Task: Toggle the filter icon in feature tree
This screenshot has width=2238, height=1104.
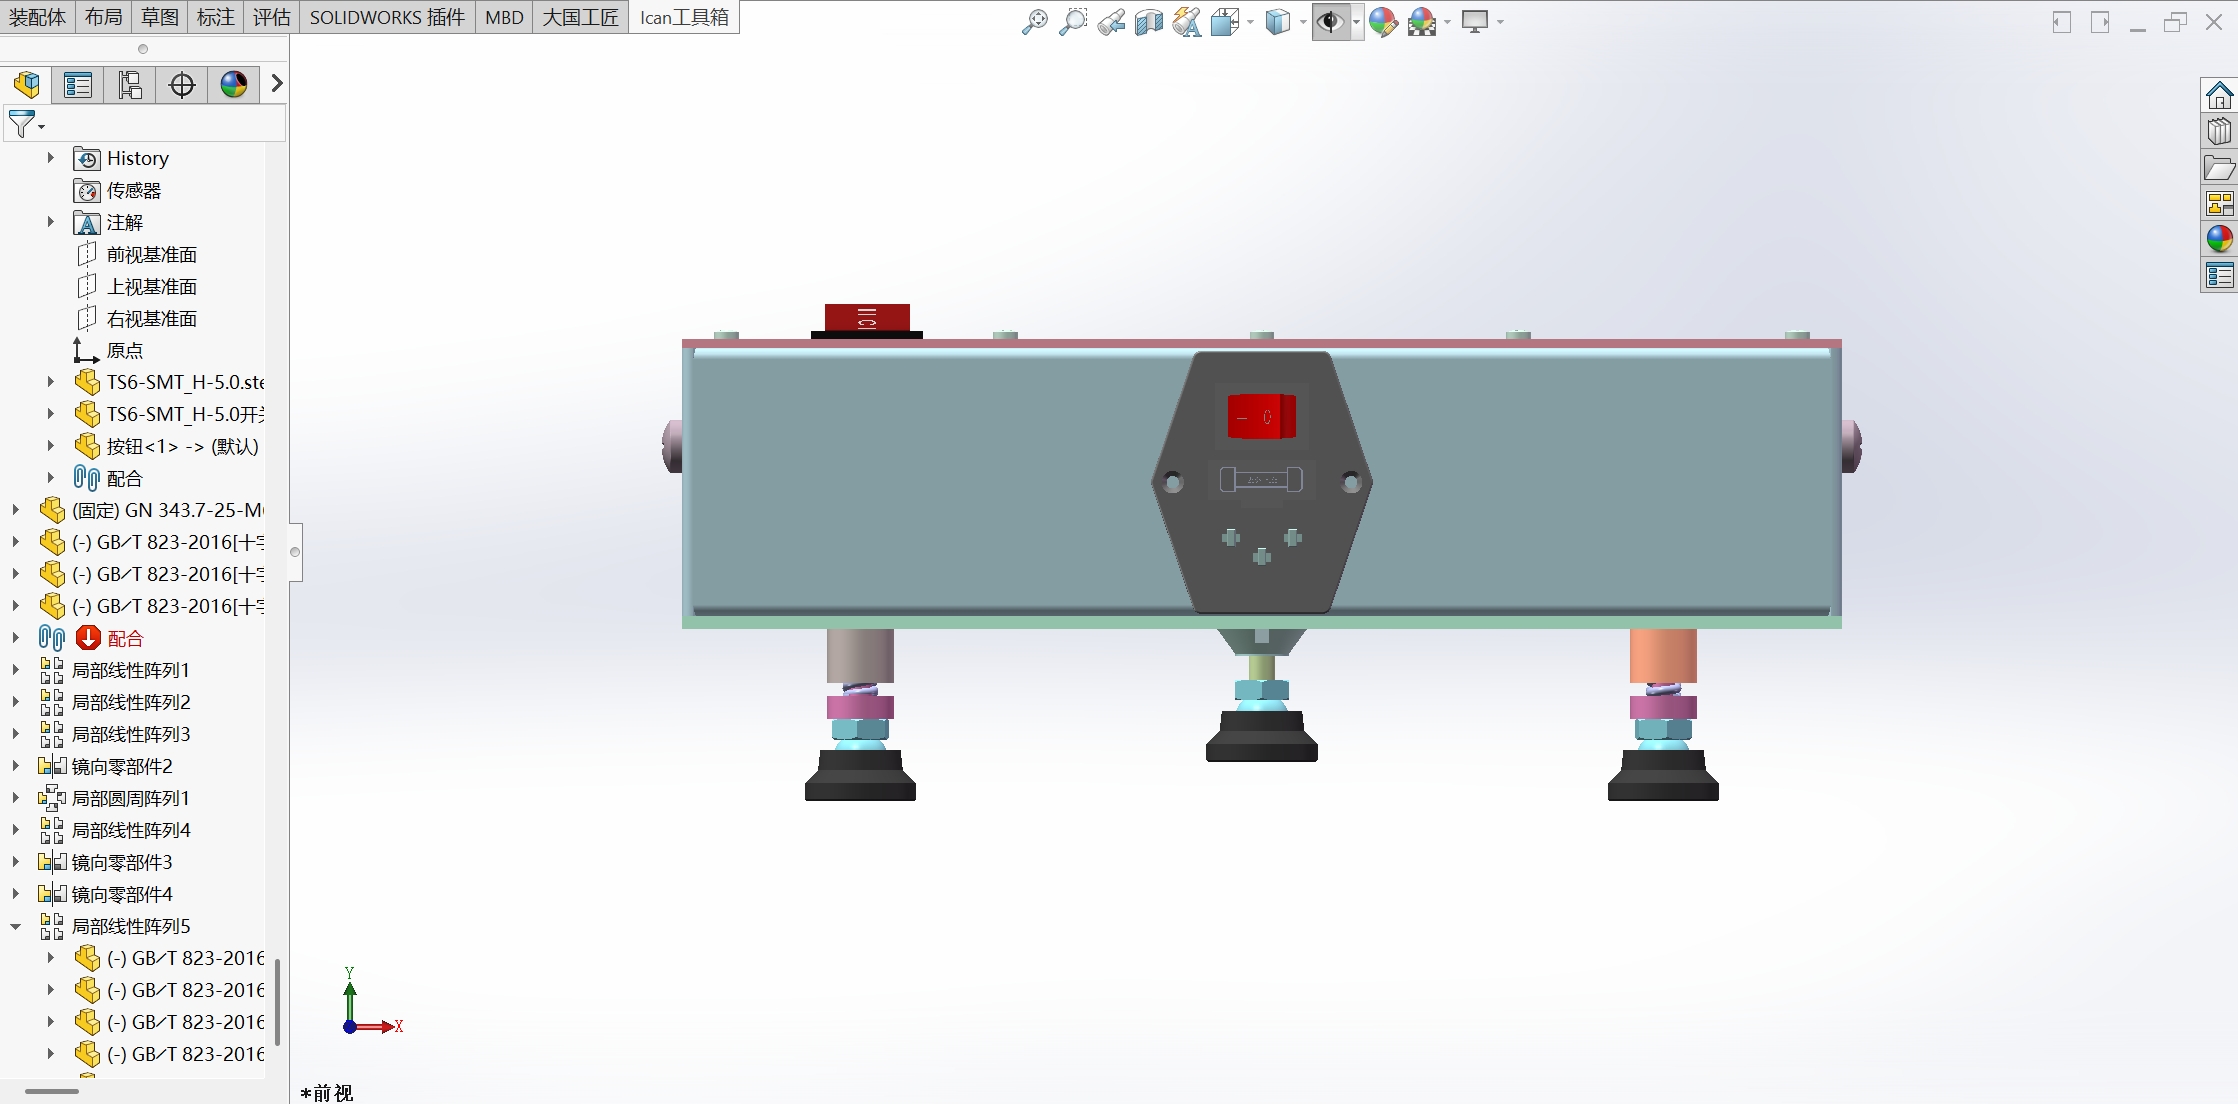Action: tap(19, 126)
